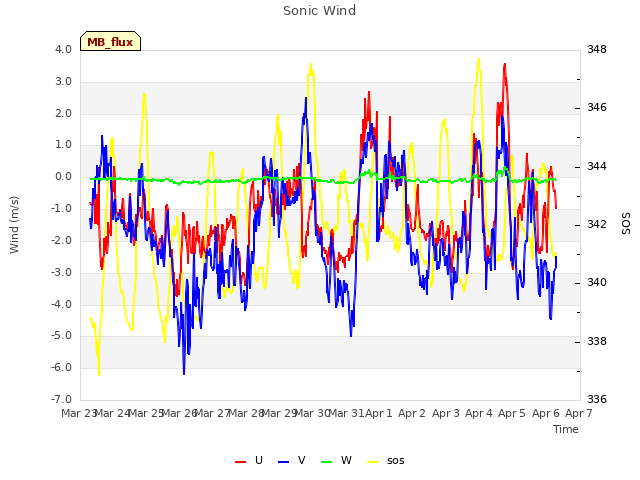This screenshot has width=640, height=480.
Task: Select the sos legend label
Action: pos(396,461)
